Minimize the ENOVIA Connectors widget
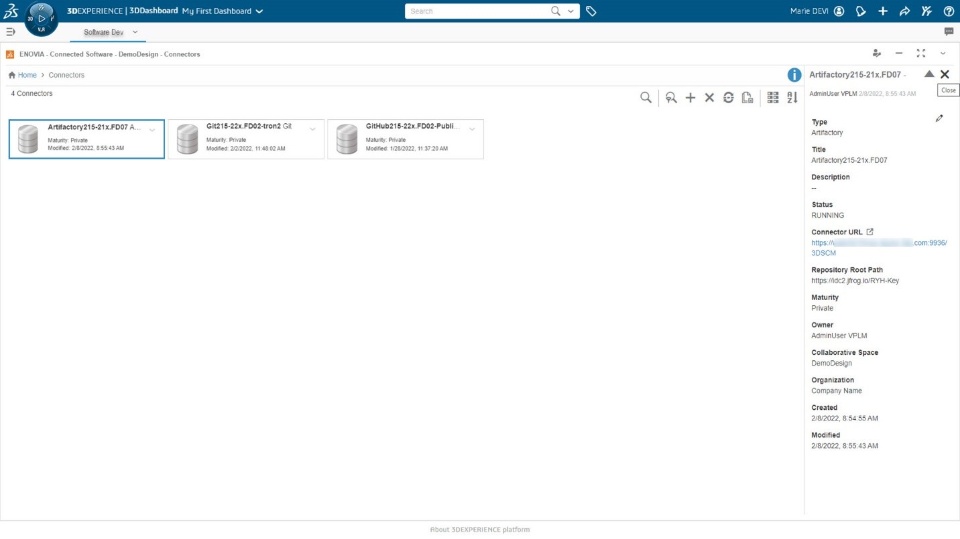960x539 pixels. click(x=899, y=53)
